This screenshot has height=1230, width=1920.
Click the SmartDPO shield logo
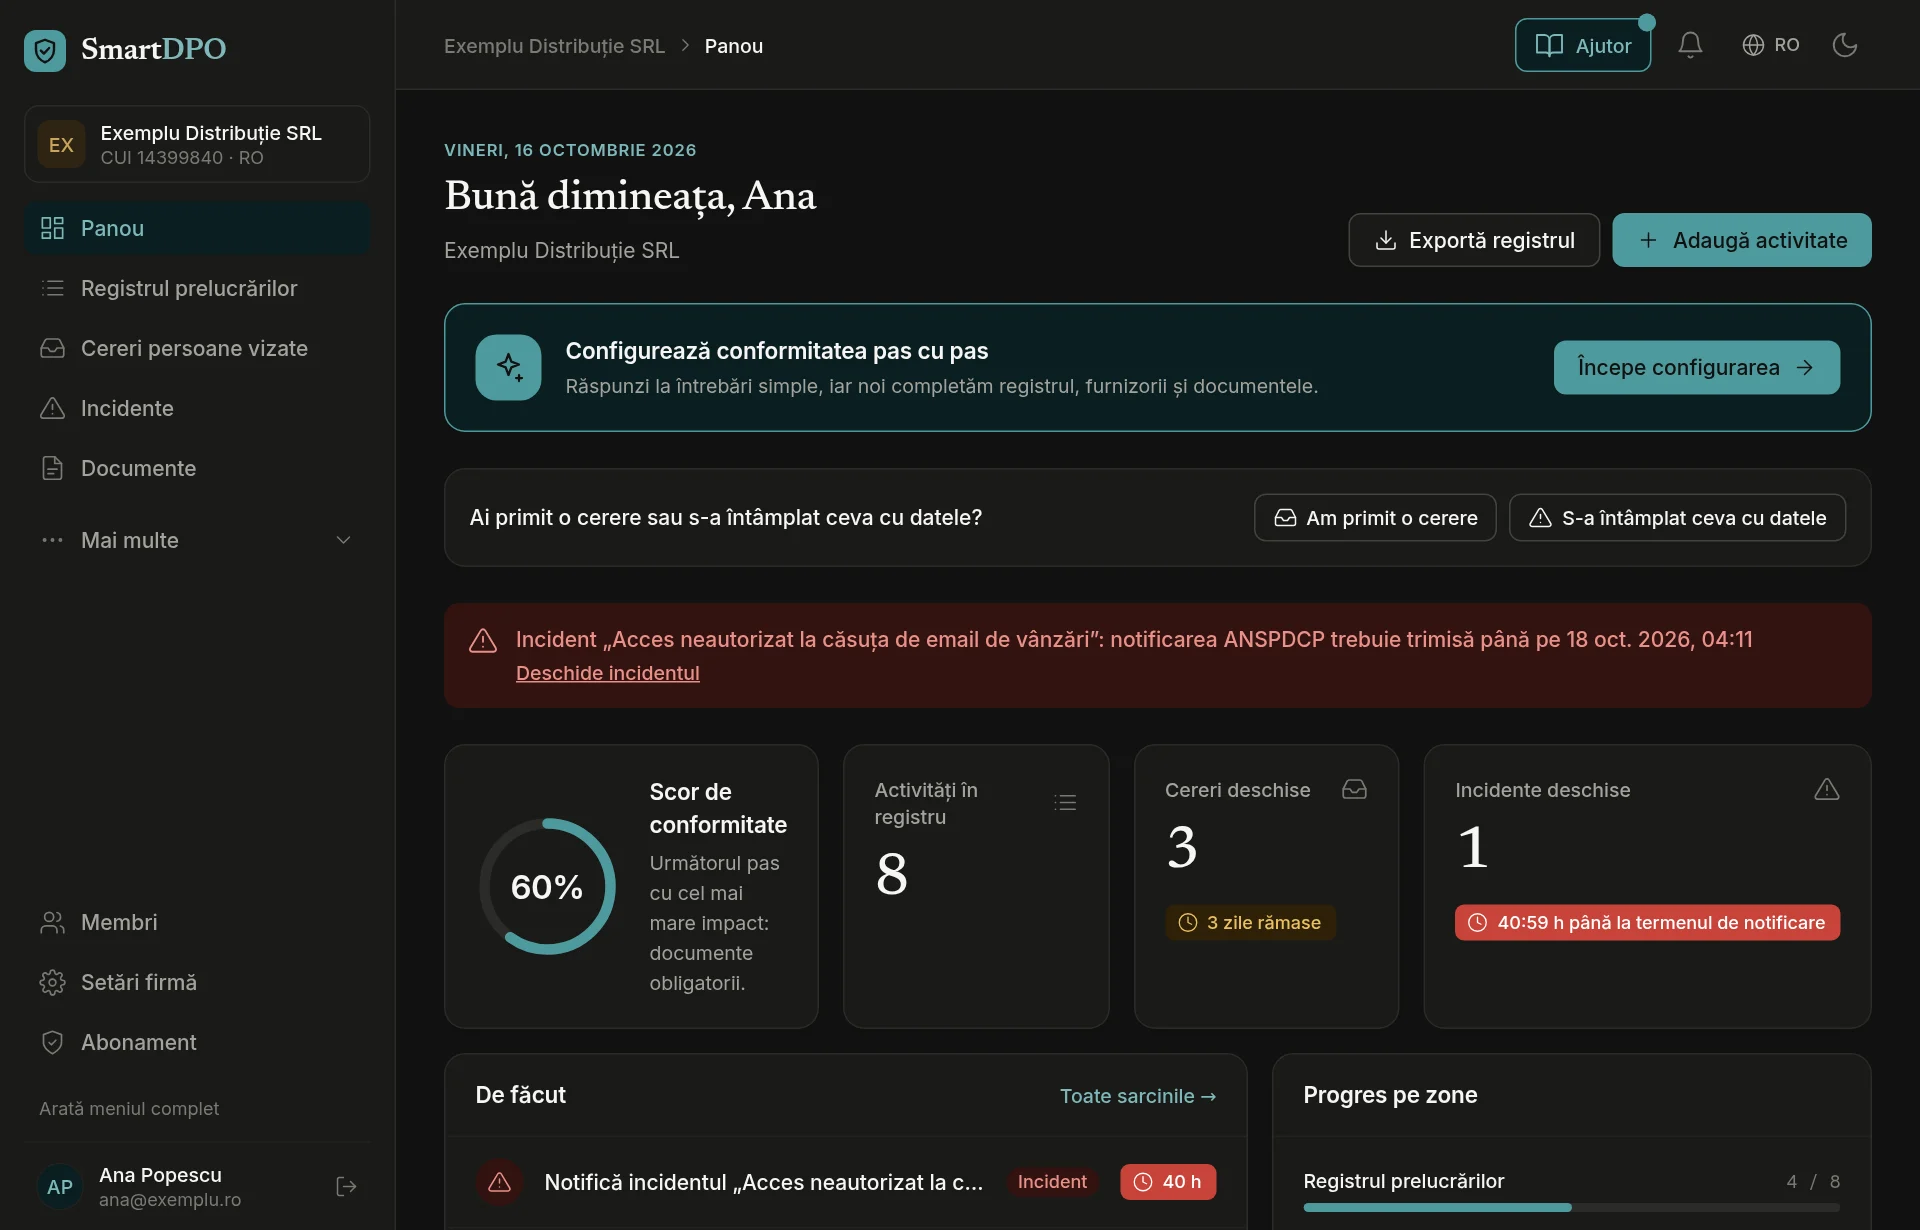(45, 50)
